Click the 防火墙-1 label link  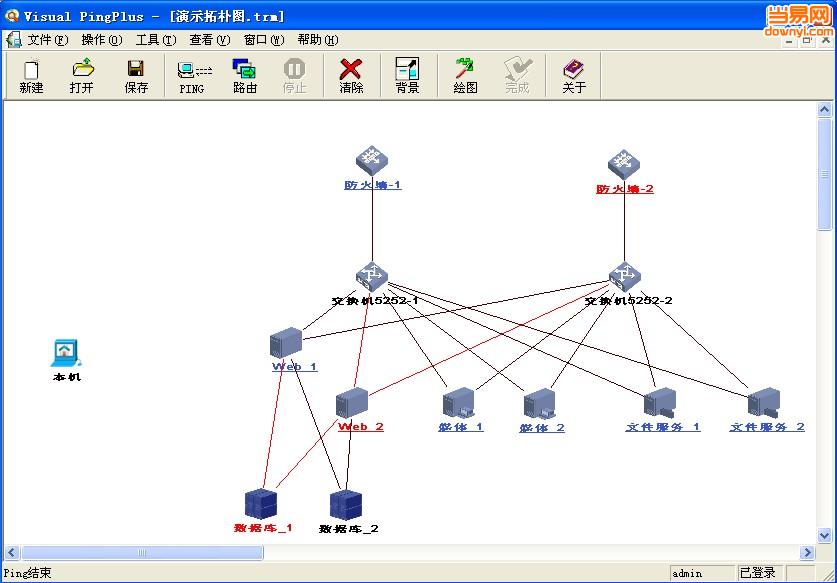373,185
